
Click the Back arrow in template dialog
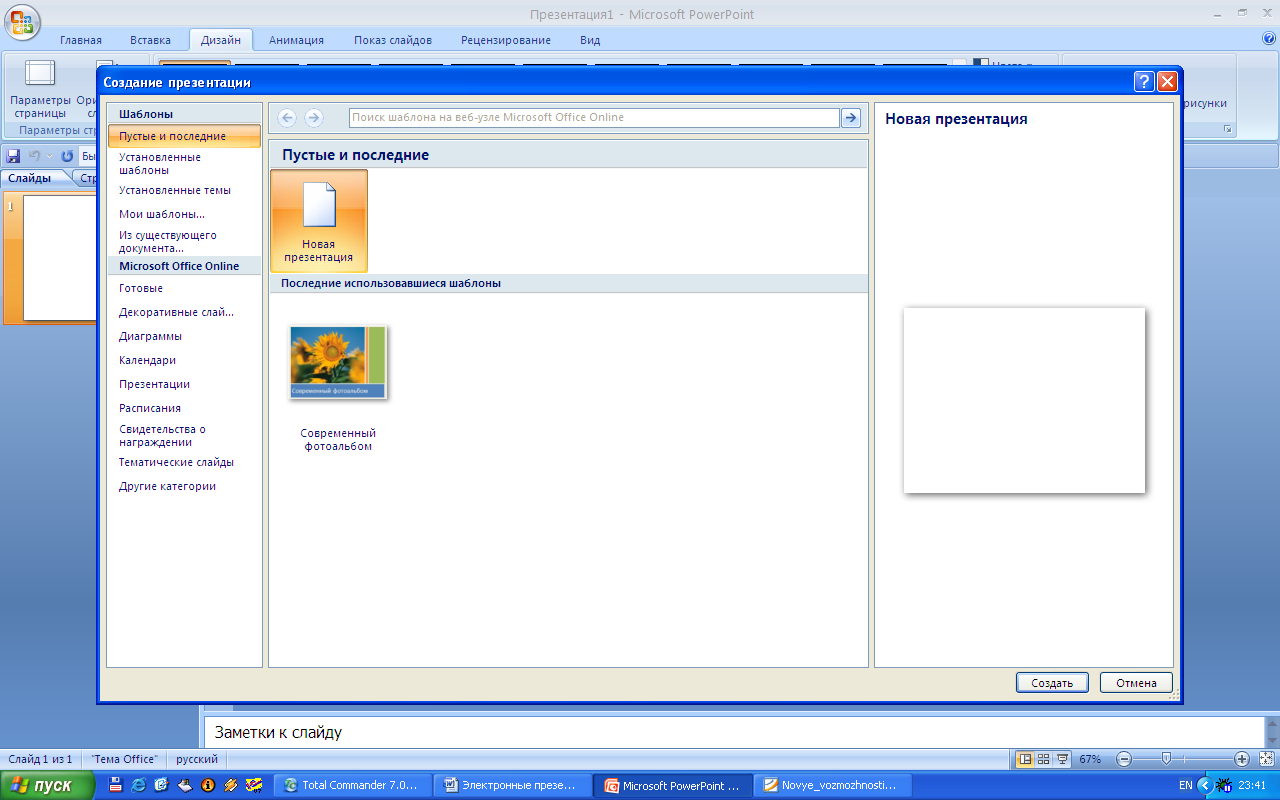(x=287, y=118)
